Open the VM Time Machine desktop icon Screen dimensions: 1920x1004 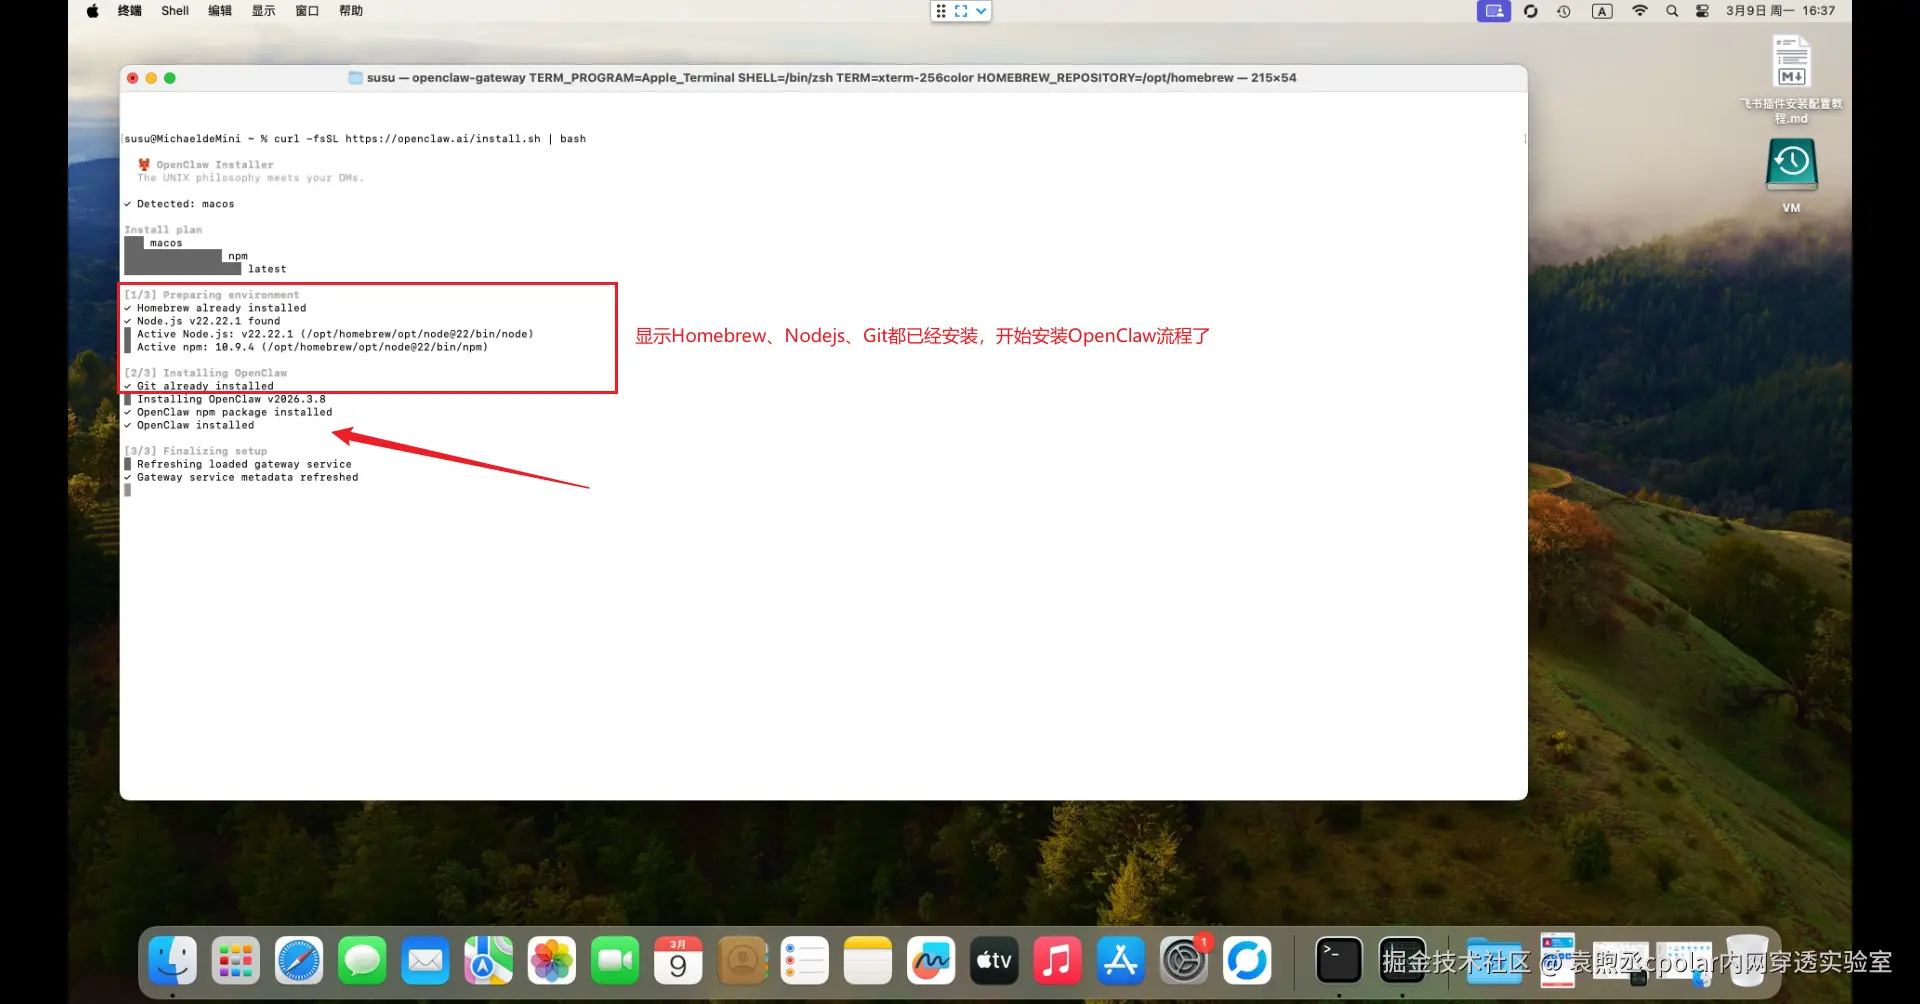click(1791, 175)
